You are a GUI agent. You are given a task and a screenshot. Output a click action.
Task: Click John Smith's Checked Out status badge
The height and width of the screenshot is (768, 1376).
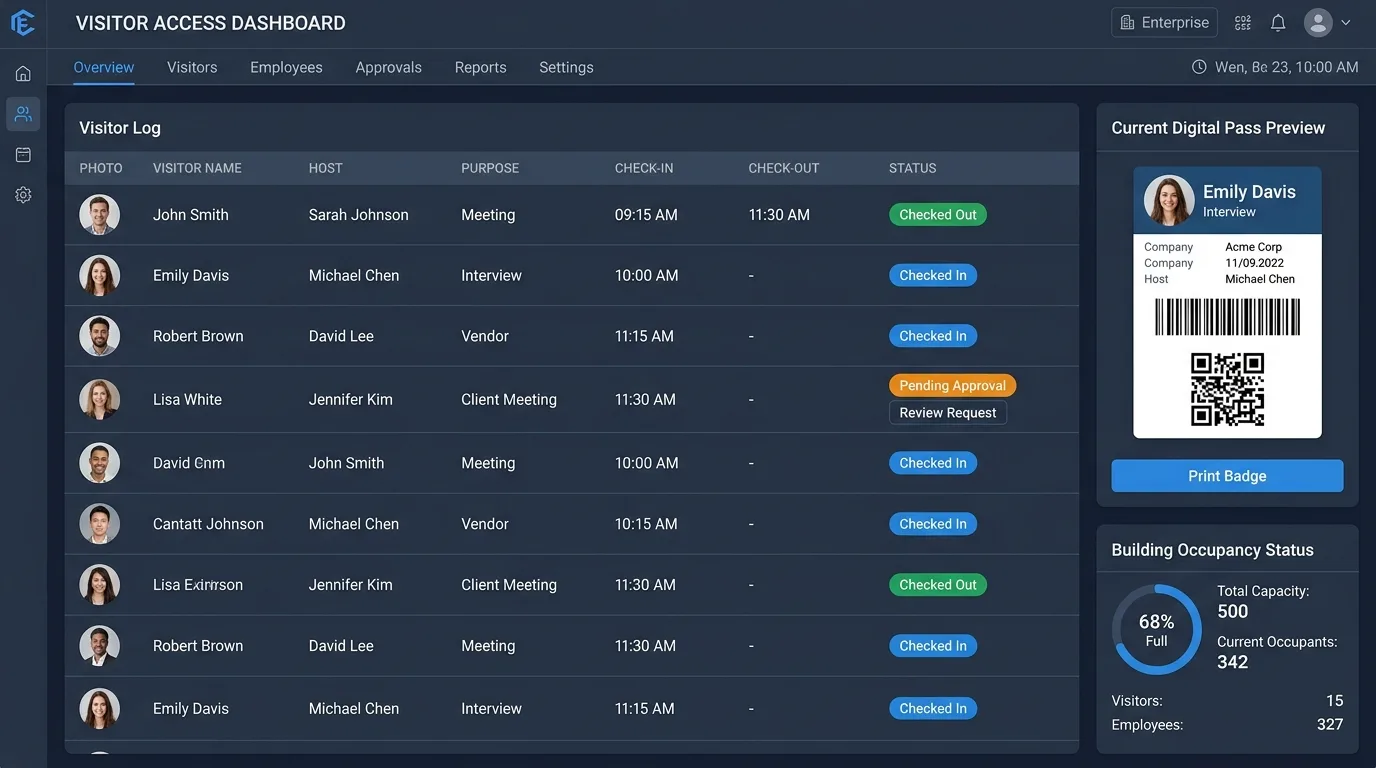(938, 214)
